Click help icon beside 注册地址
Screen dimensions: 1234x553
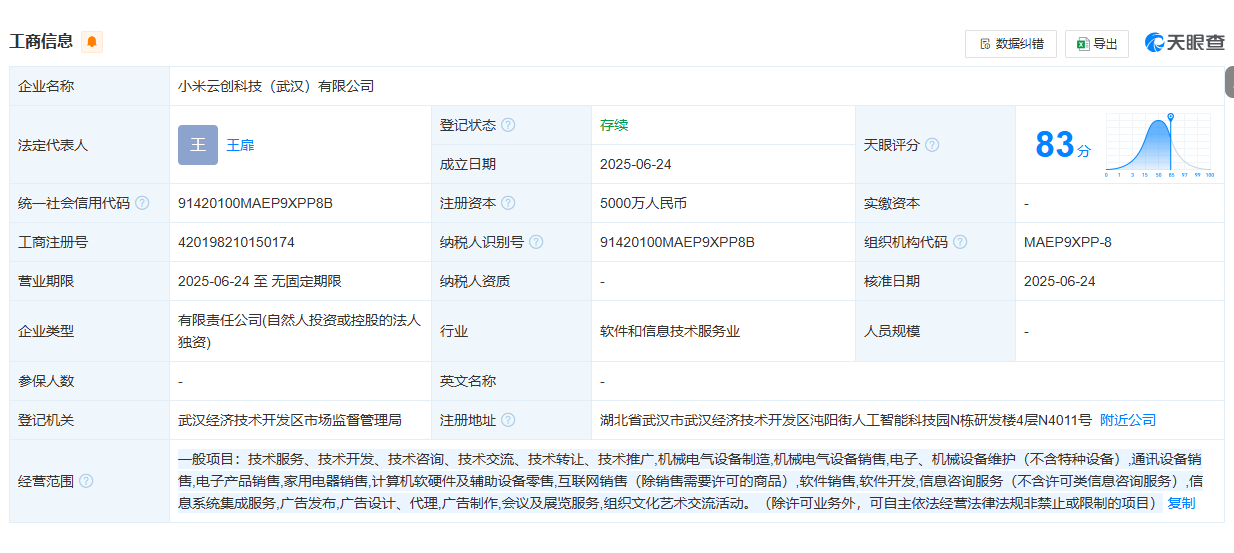(x=508, y=420)
